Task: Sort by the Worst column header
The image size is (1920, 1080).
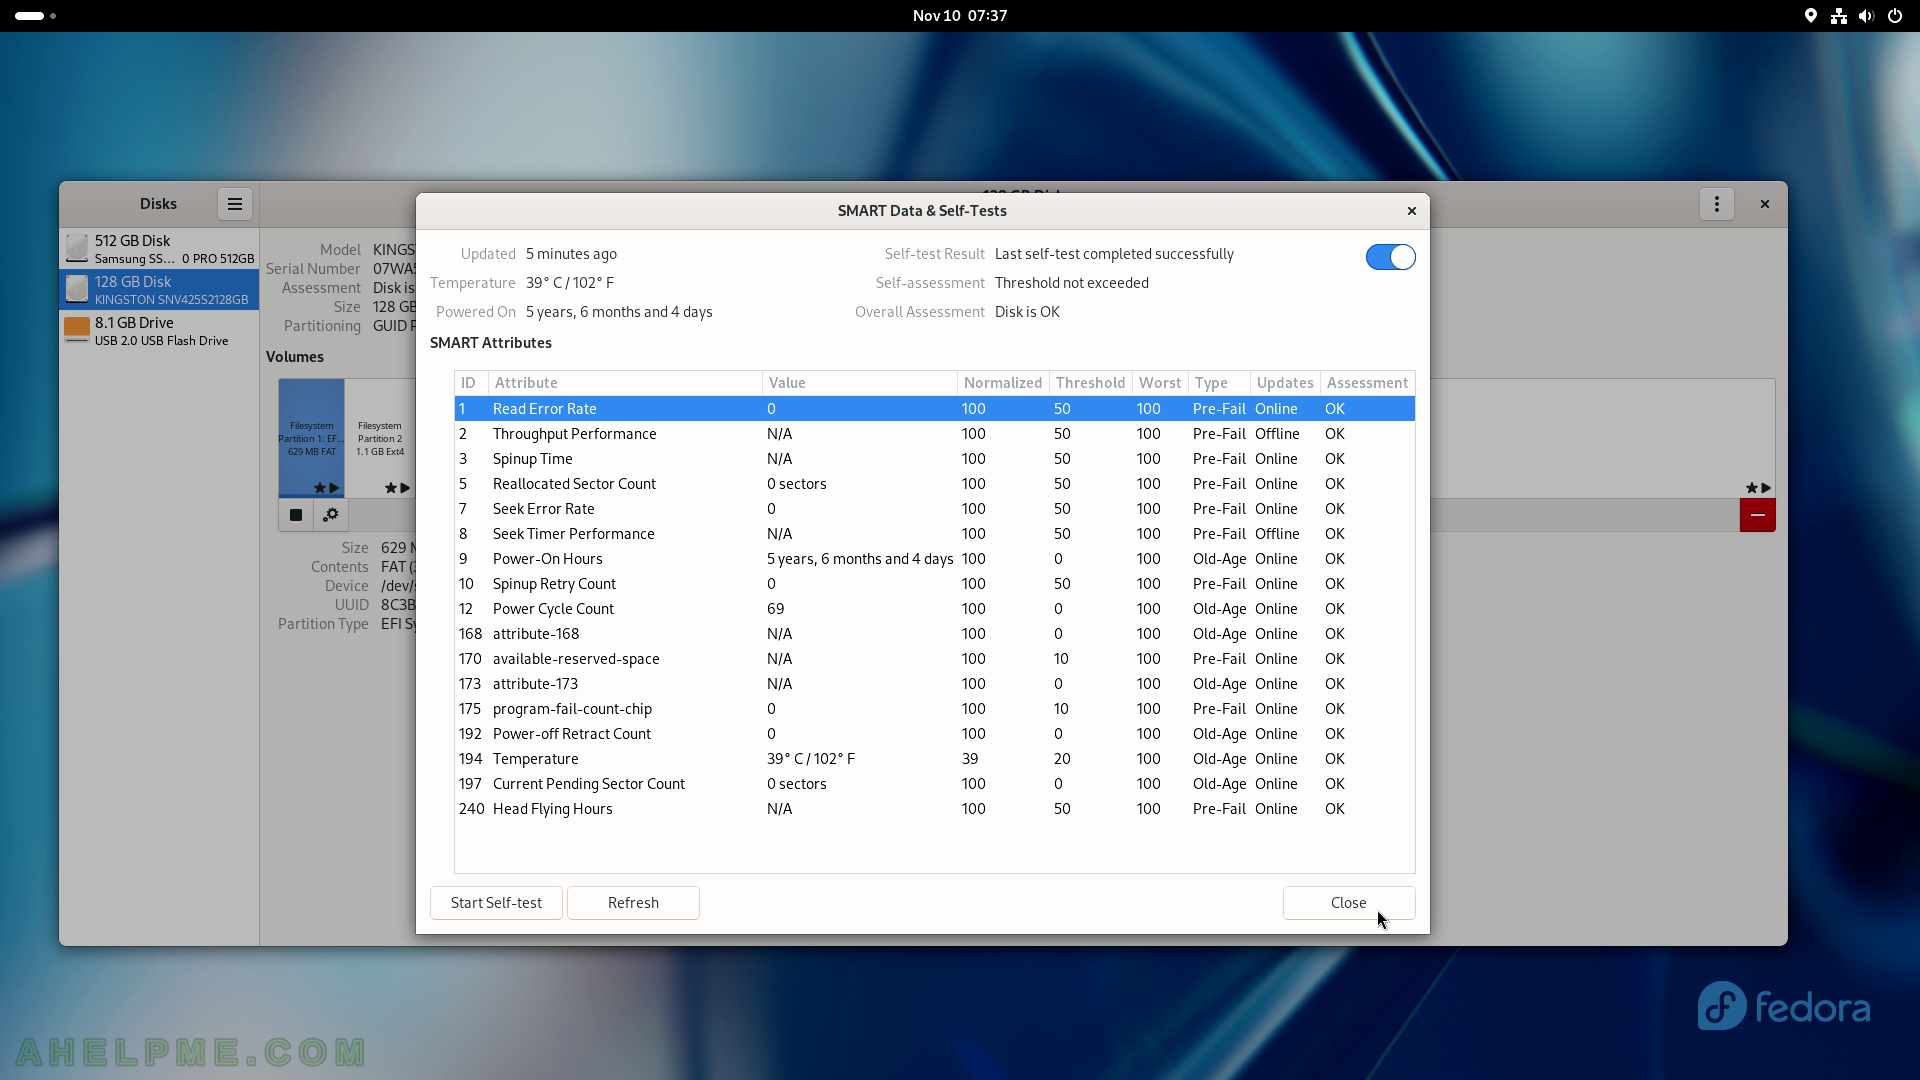Action: (1160, 383)
